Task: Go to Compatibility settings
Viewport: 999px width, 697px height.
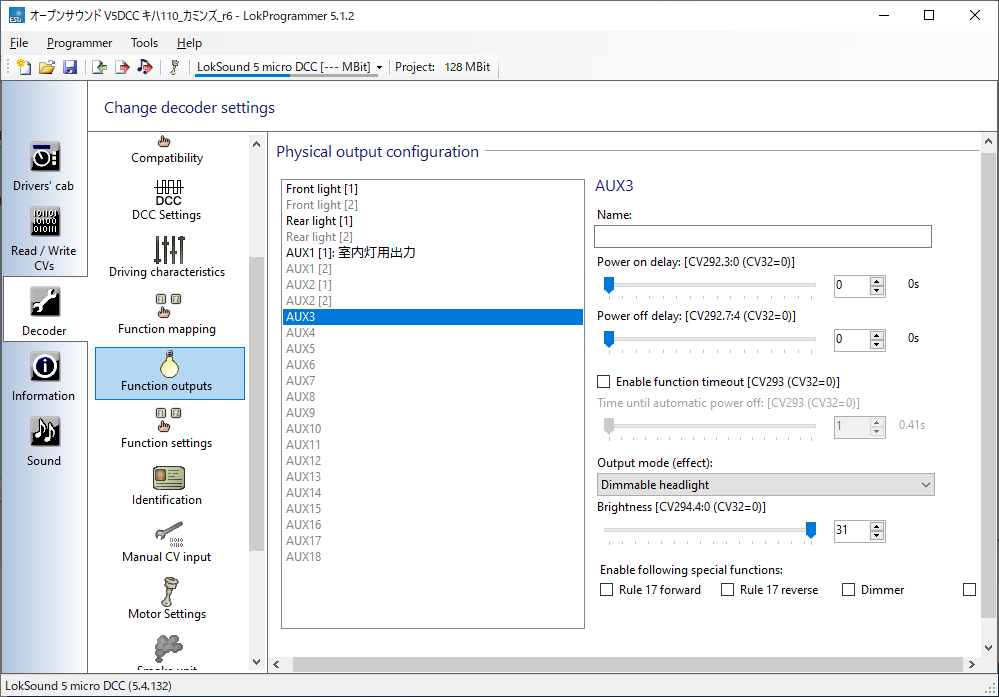Action: point(167,150)
